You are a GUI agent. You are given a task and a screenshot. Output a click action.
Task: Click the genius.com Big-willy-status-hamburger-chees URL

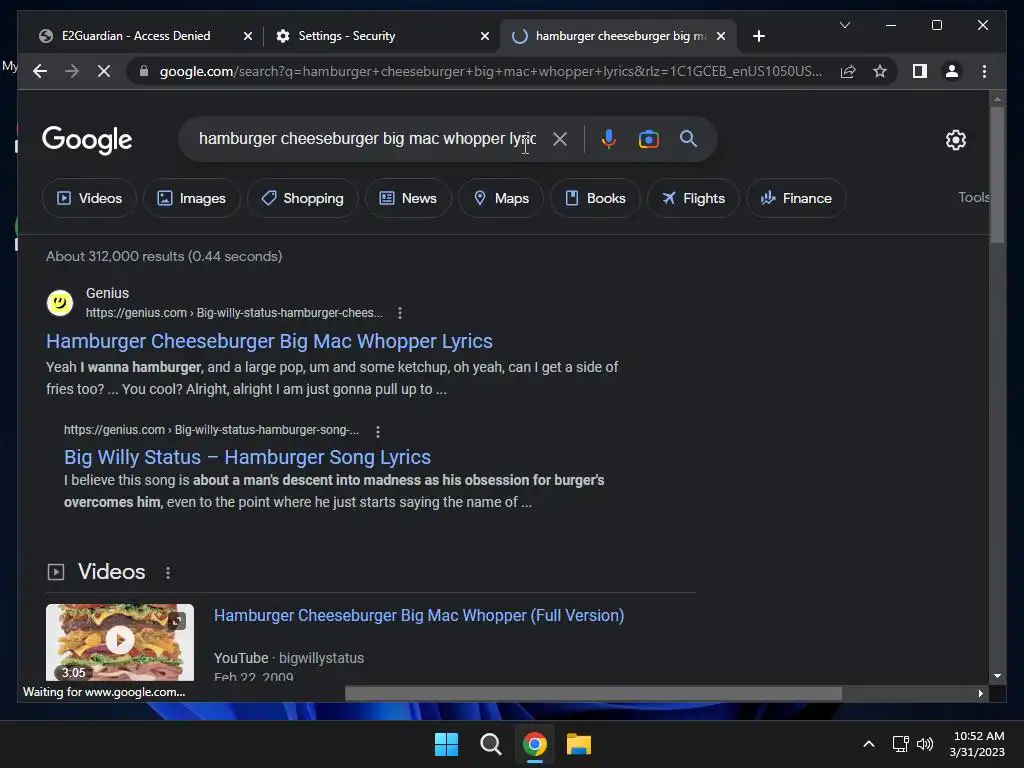coord(234,313)
